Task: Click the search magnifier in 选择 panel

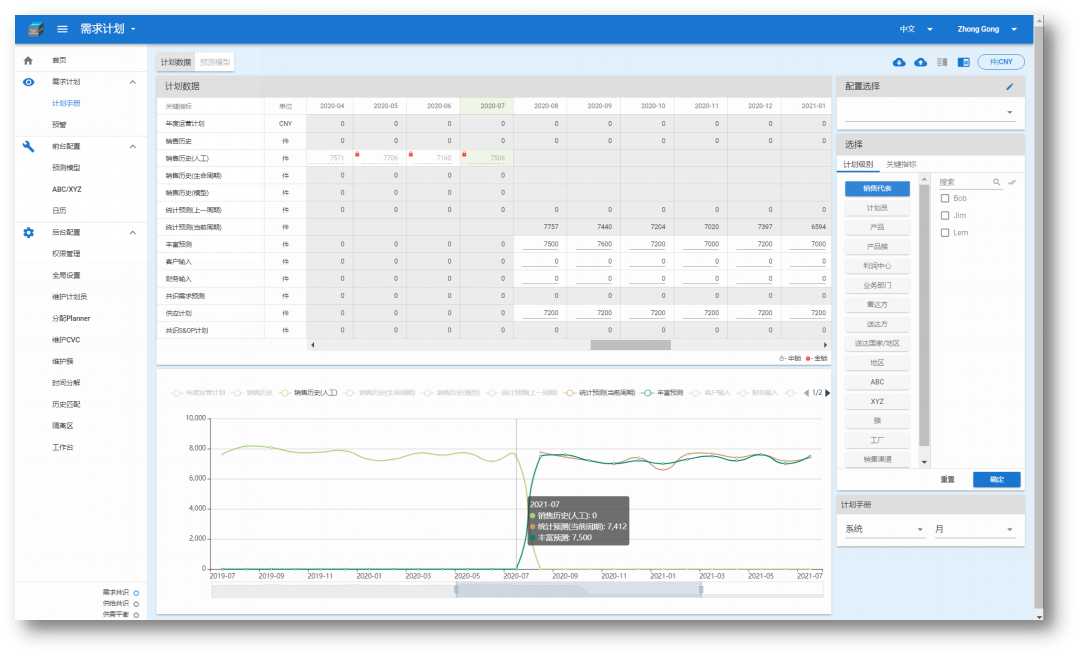Action: pos(996,182)
